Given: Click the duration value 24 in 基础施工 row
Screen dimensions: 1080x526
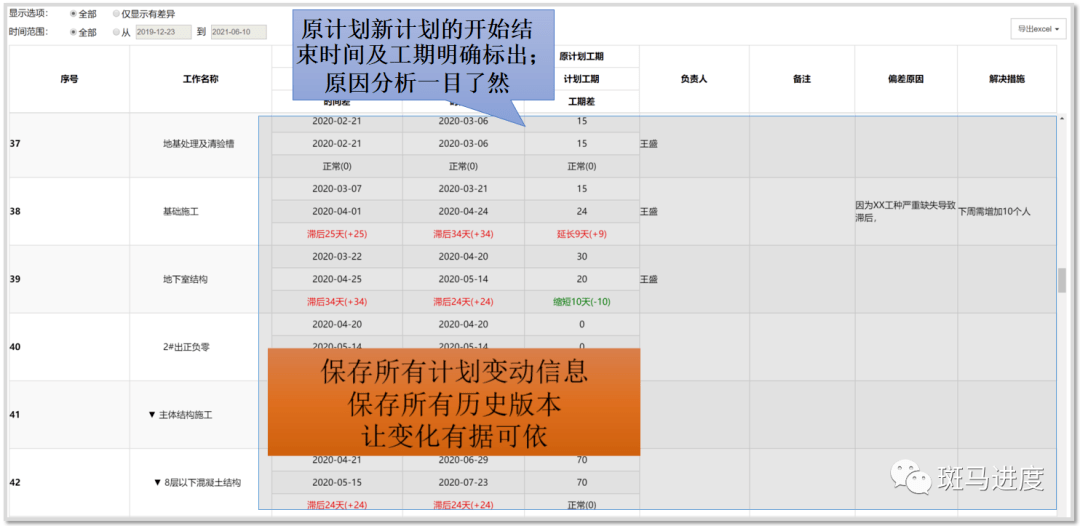Looking at the screenshot, I should tap(581, 211).
